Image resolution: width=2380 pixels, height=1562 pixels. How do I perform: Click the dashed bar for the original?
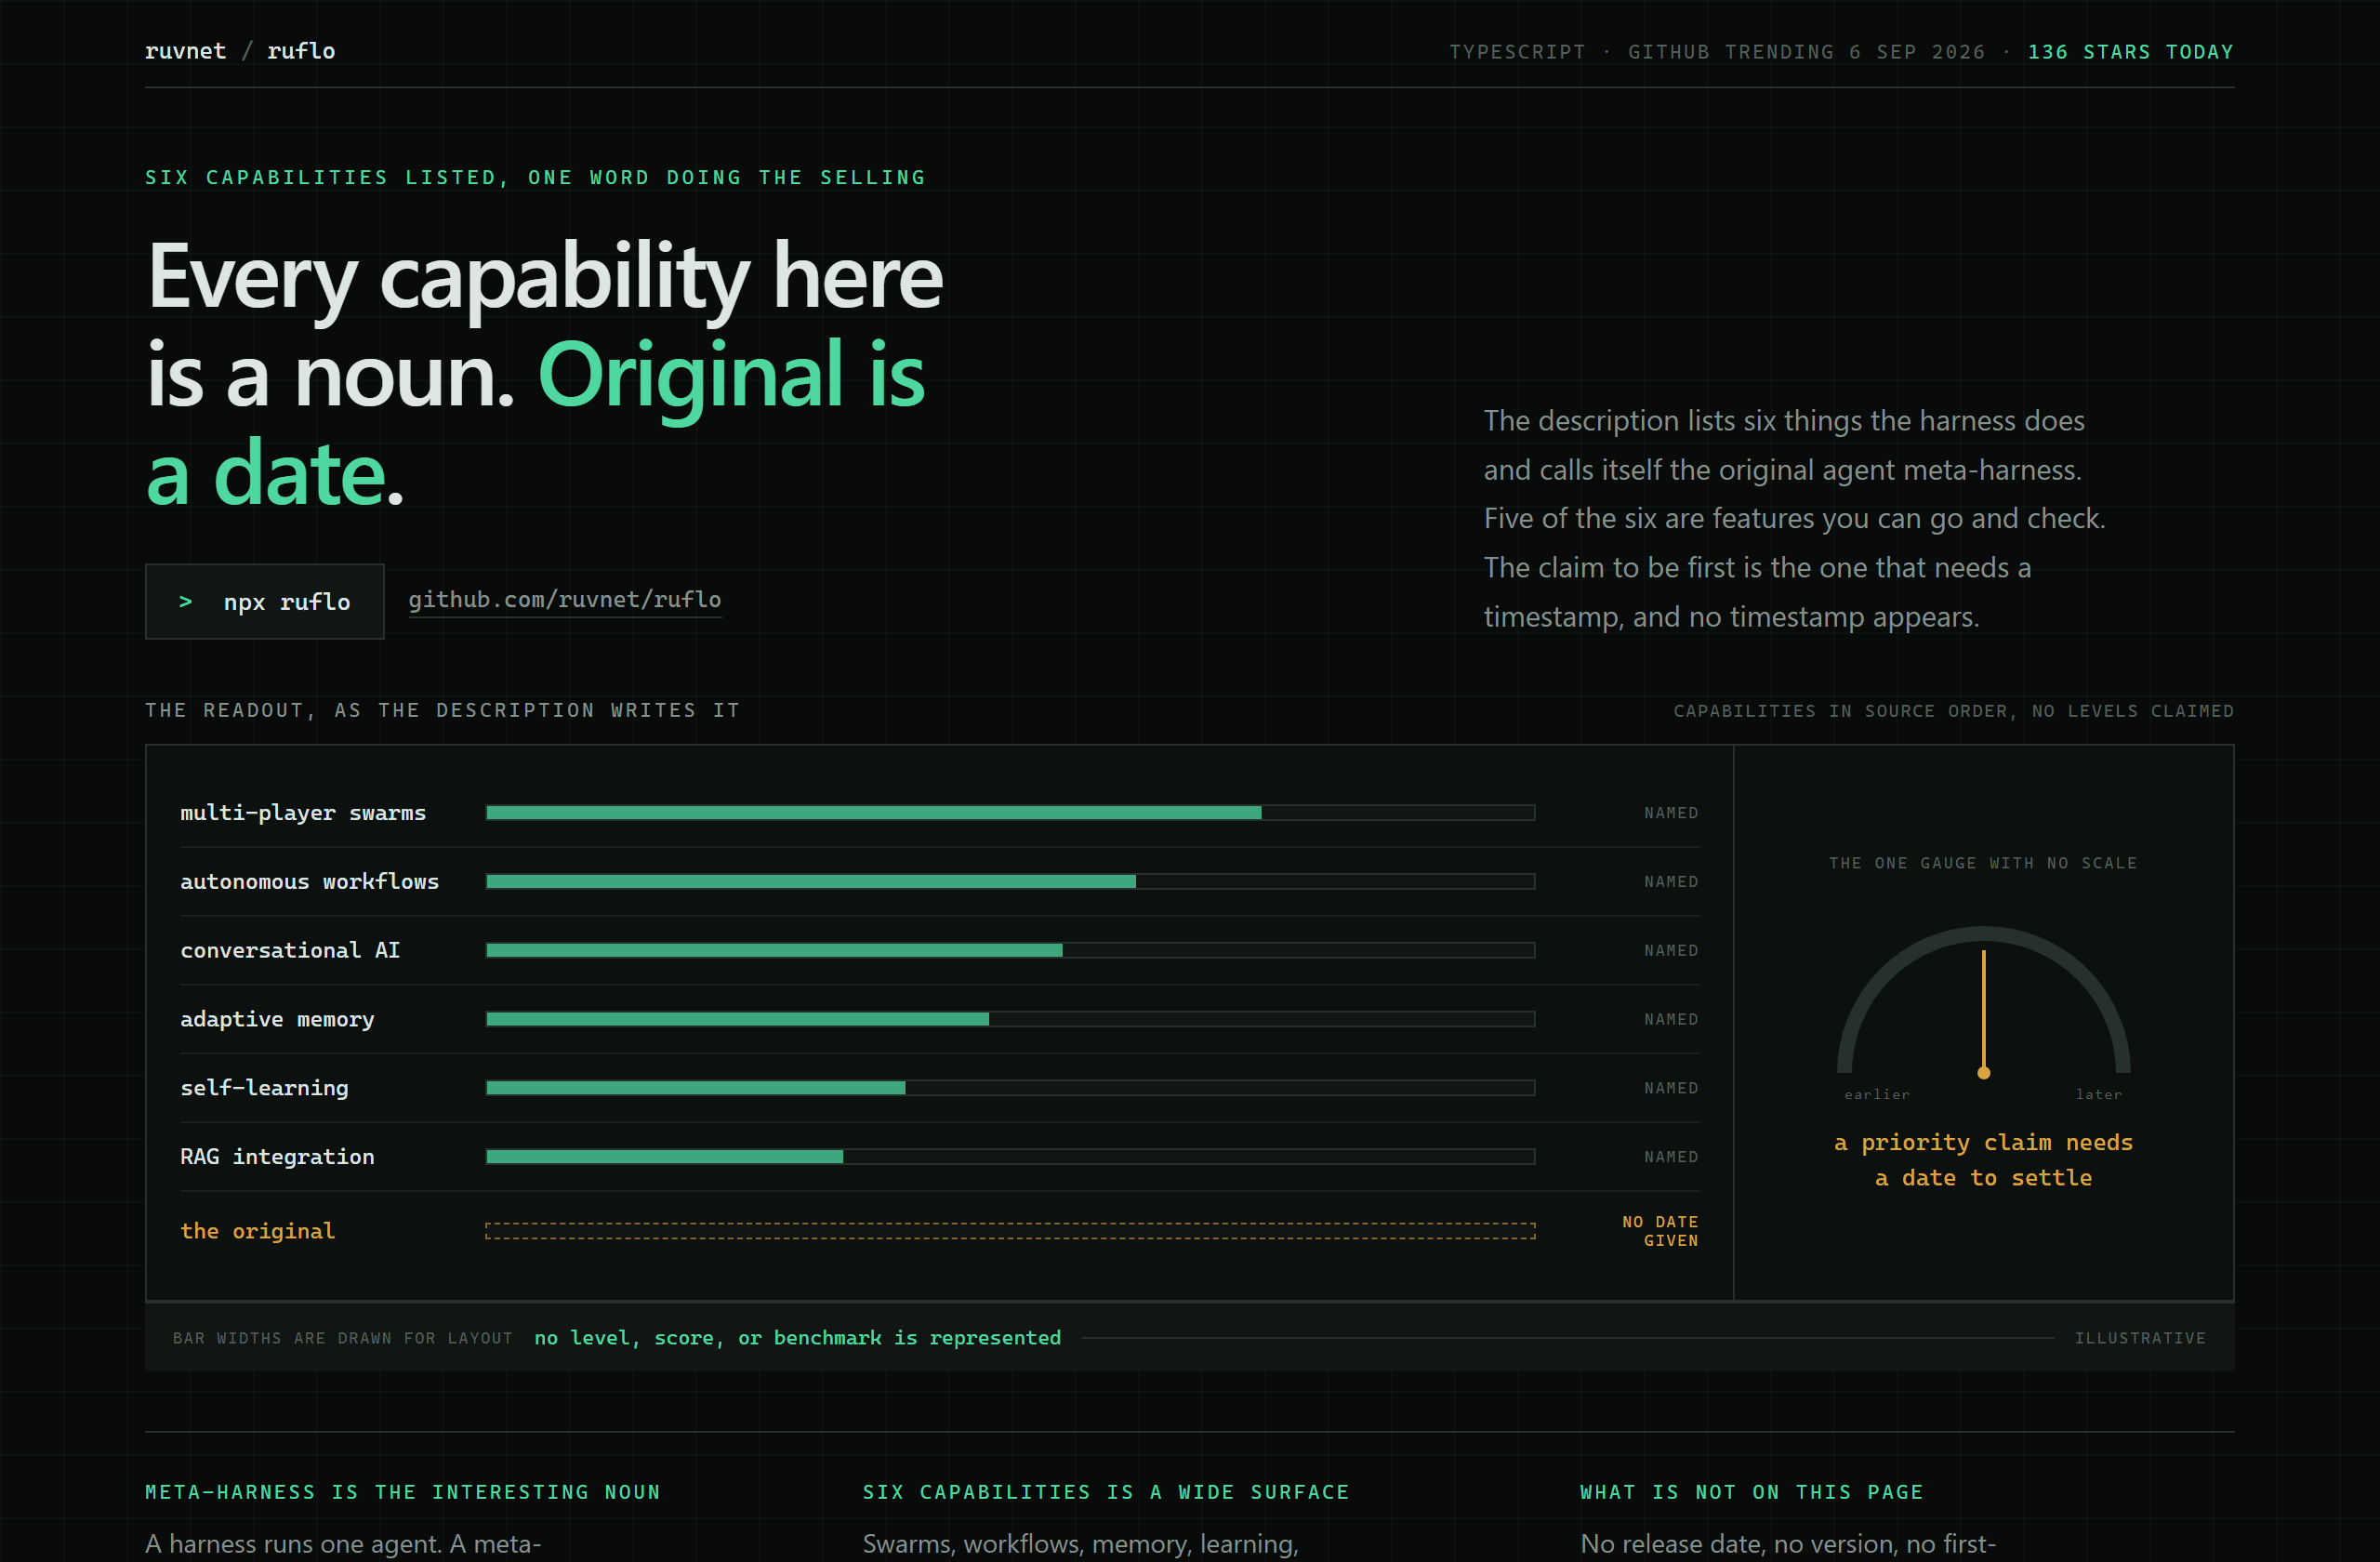1010,1231
